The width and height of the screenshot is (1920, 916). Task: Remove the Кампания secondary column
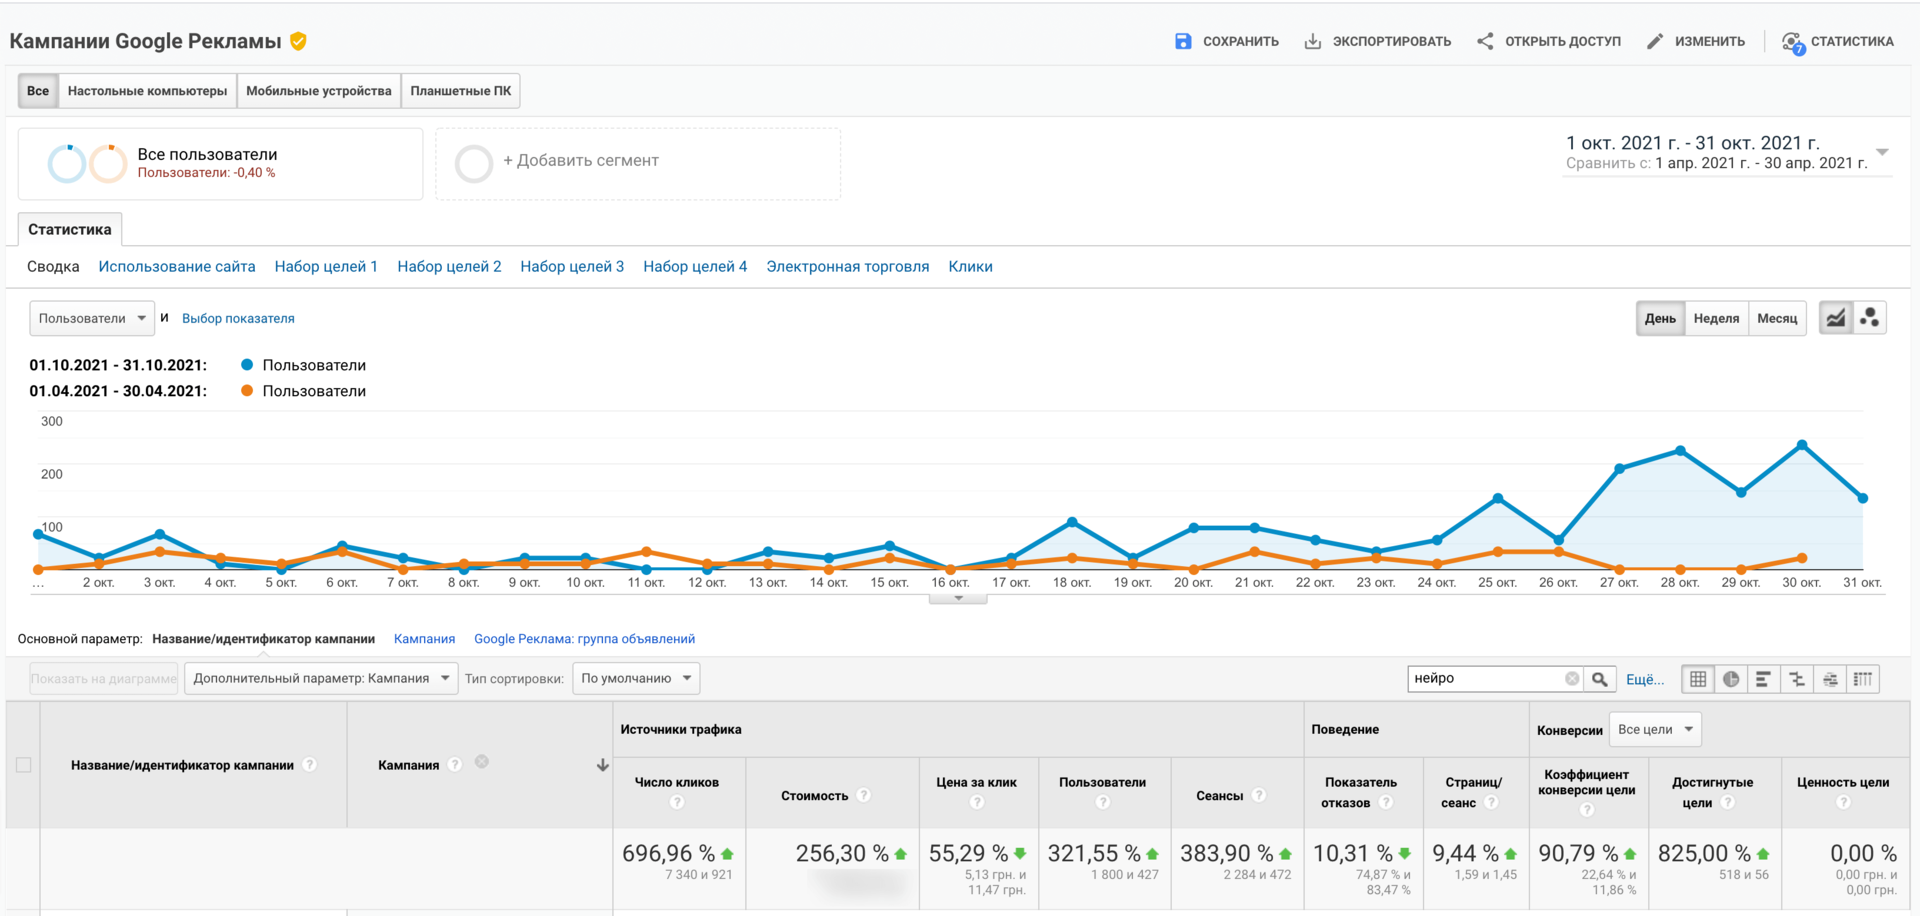tap(482, 762)
